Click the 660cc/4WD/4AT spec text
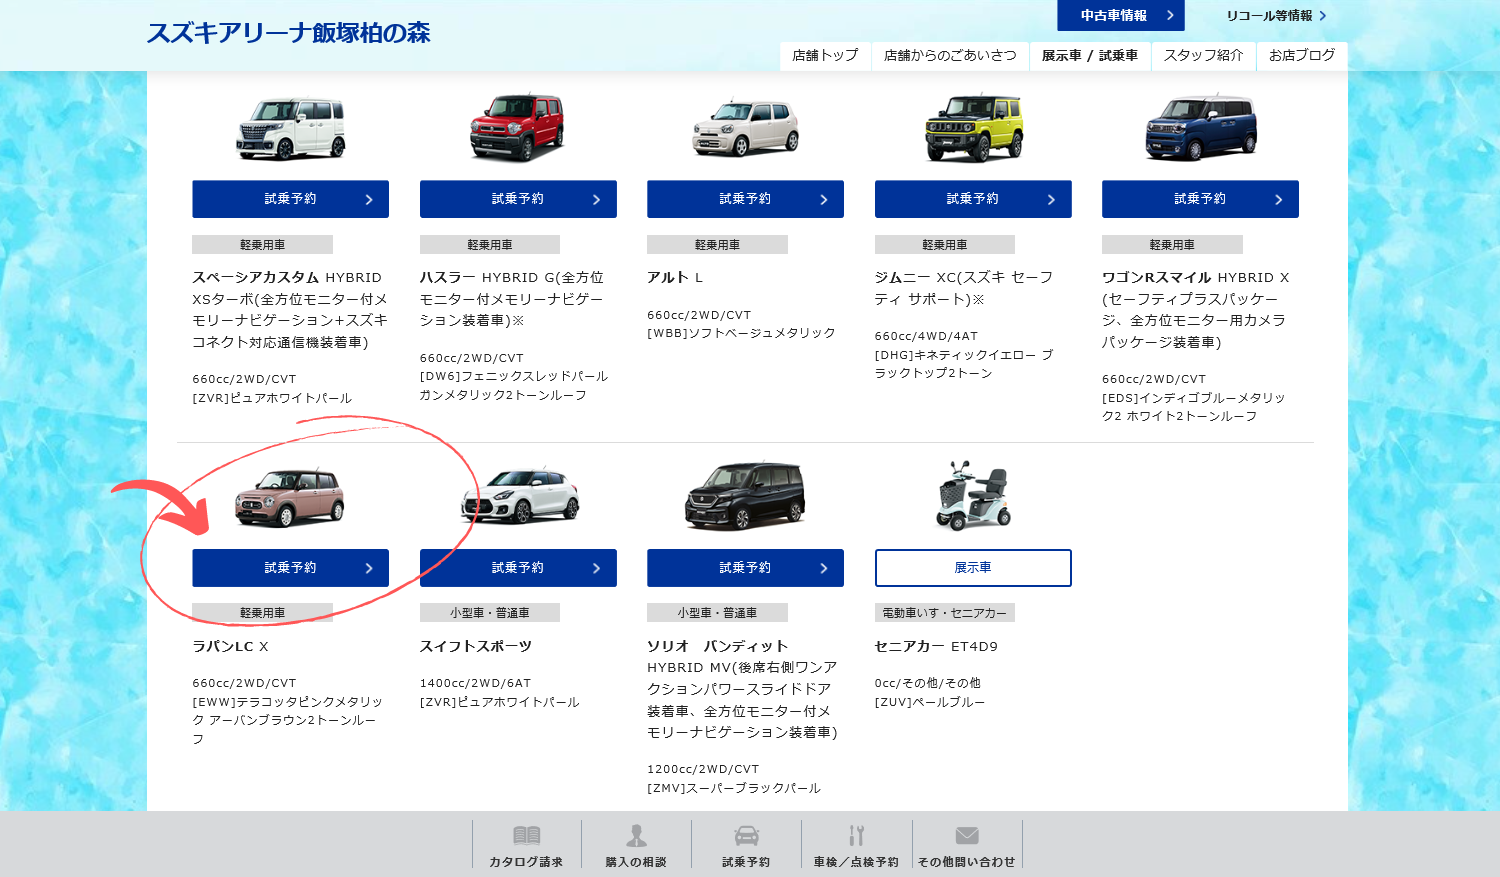Screen dimensions: 1500x877 927,337
